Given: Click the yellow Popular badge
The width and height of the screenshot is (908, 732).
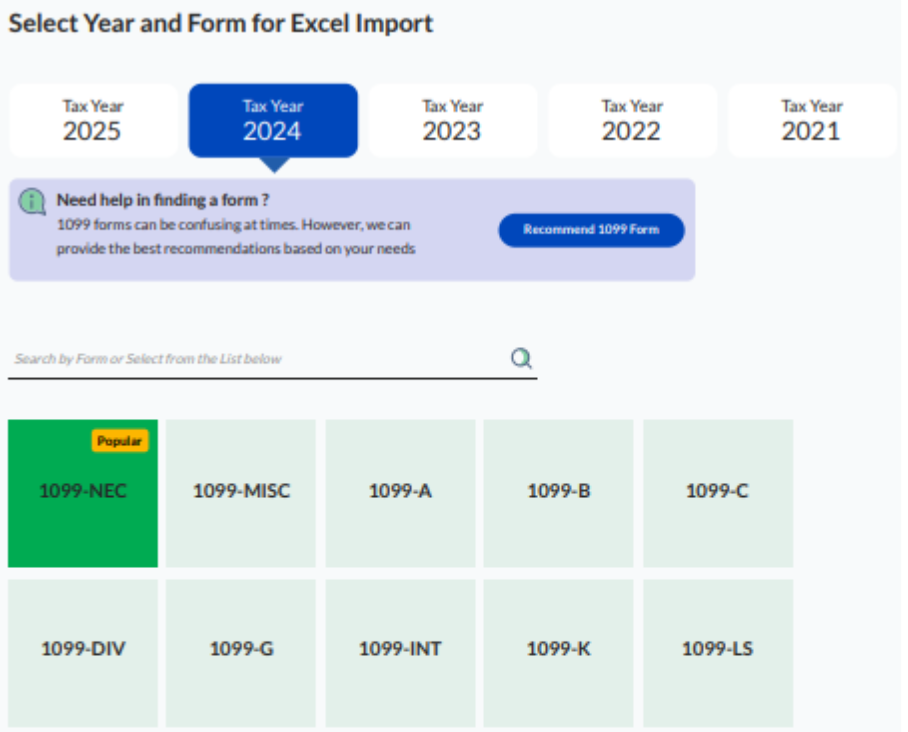Looking at the screenshot, I should coord(120,441).
